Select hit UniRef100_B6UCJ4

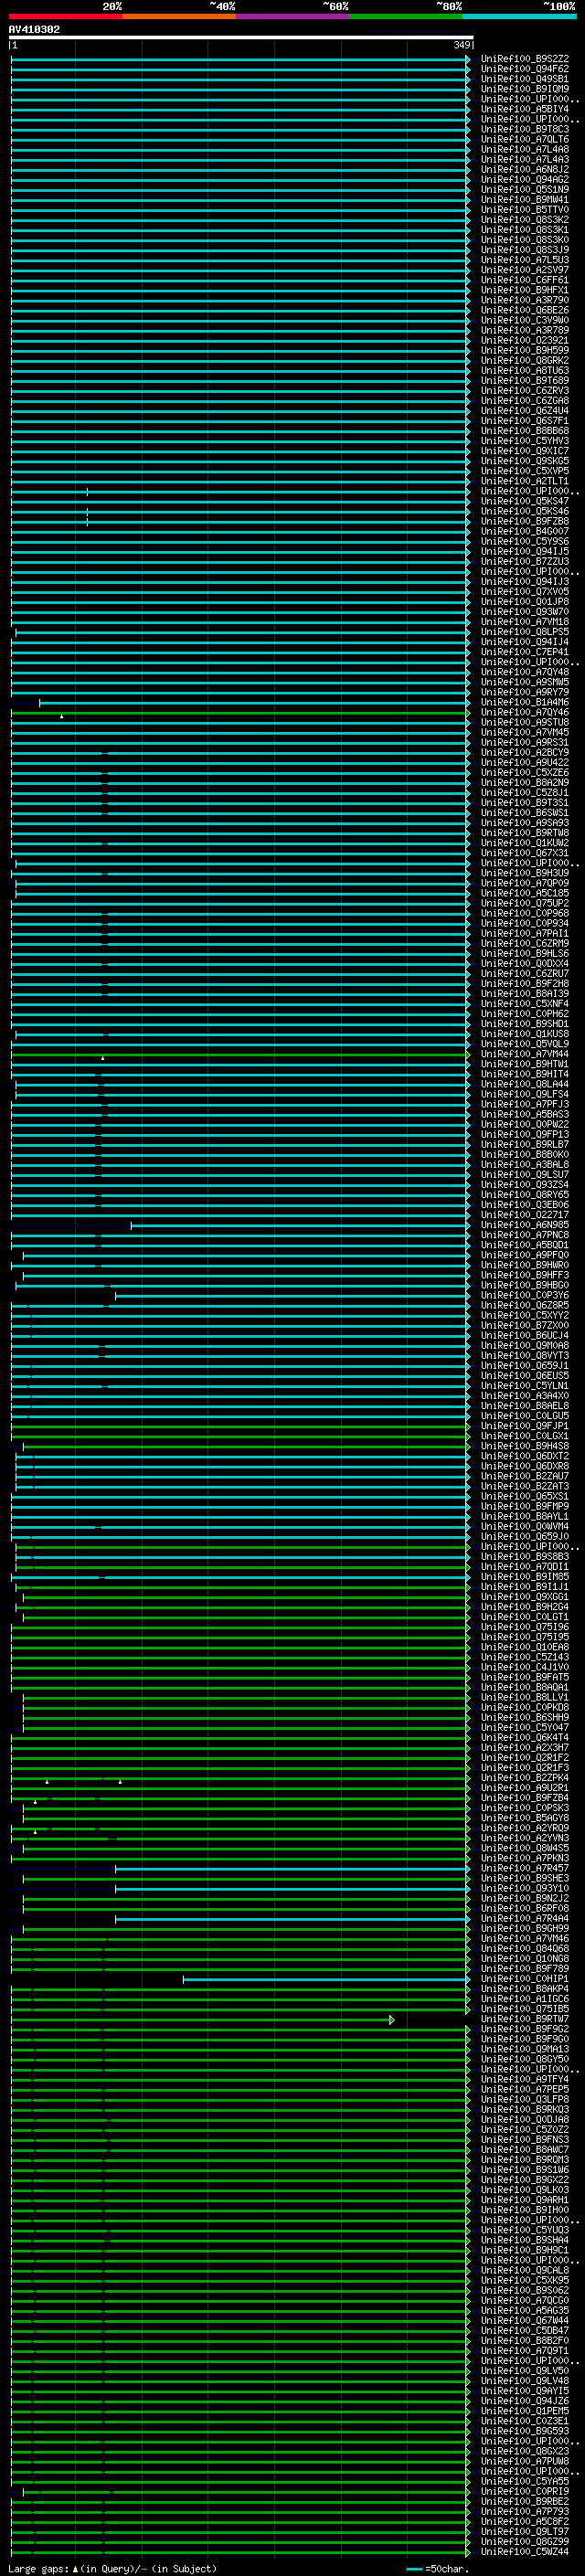pos(524,1335)
